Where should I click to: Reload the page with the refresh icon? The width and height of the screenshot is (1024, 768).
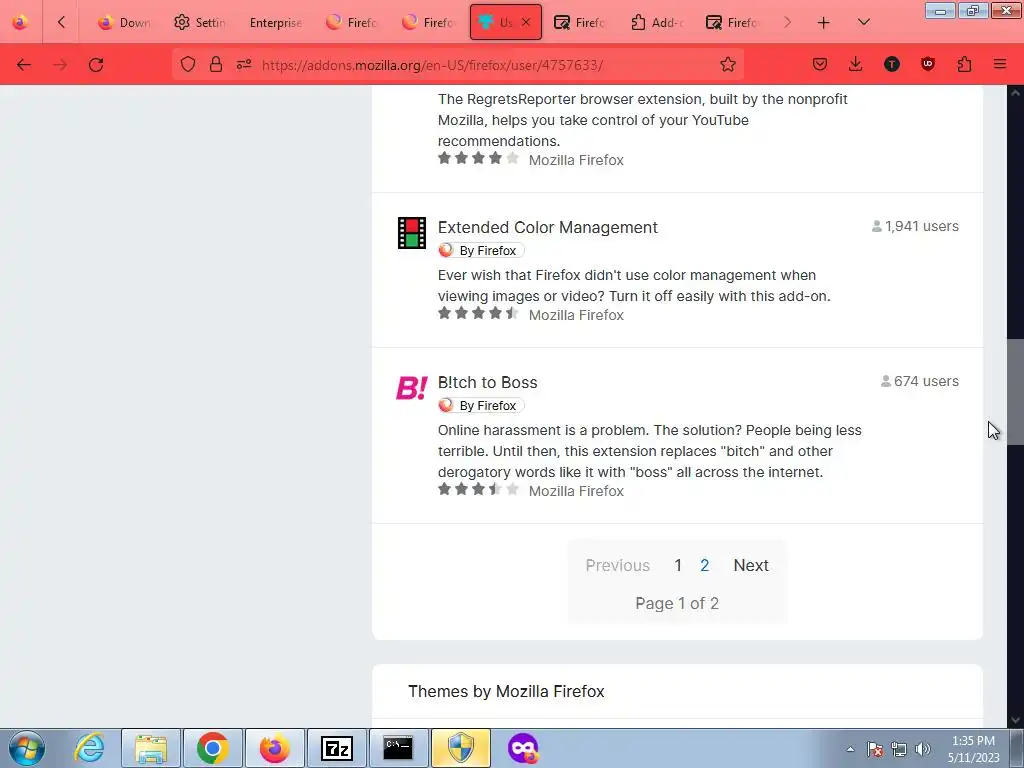[x=96, y=65]
